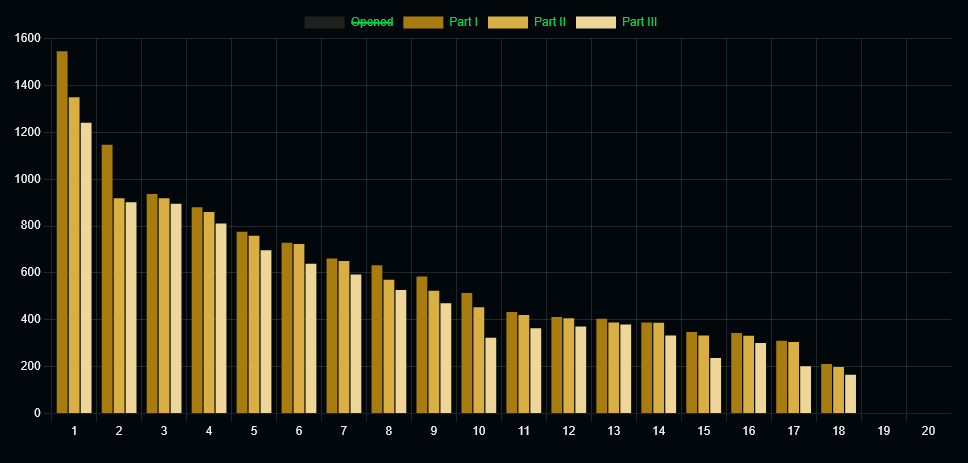Select the Part III bar for day 17

point(806,390)
